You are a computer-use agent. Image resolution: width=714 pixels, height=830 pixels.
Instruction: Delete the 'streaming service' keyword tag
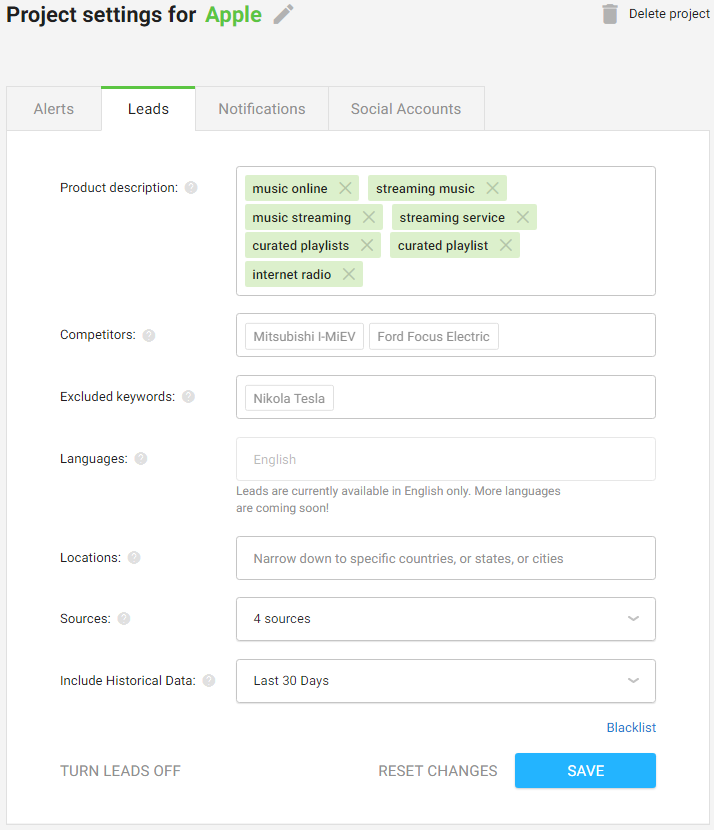click(x=523, y=217)
